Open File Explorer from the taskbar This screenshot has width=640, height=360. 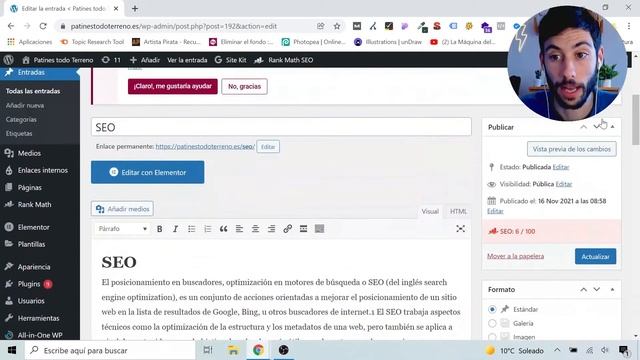(x=233, y=350)
